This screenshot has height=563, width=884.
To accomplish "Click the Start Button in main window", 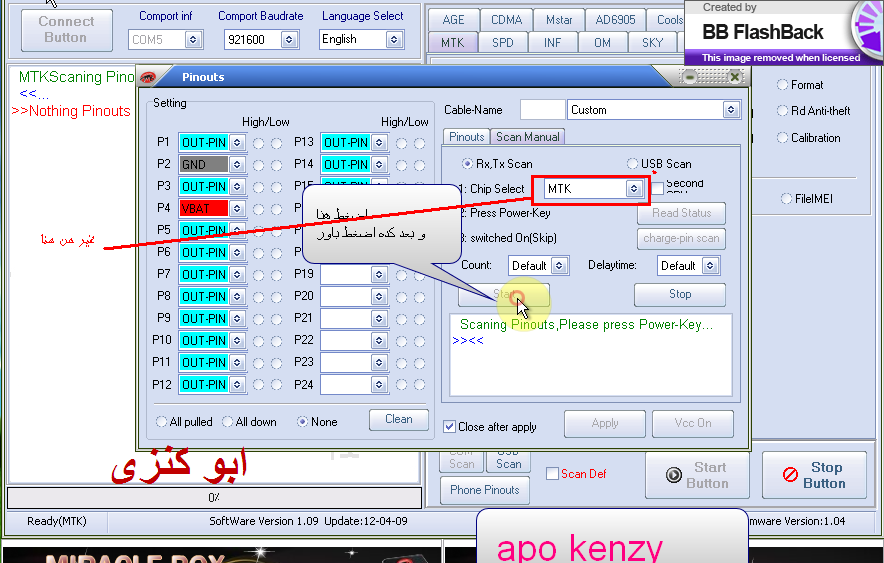I will point(697,475).
